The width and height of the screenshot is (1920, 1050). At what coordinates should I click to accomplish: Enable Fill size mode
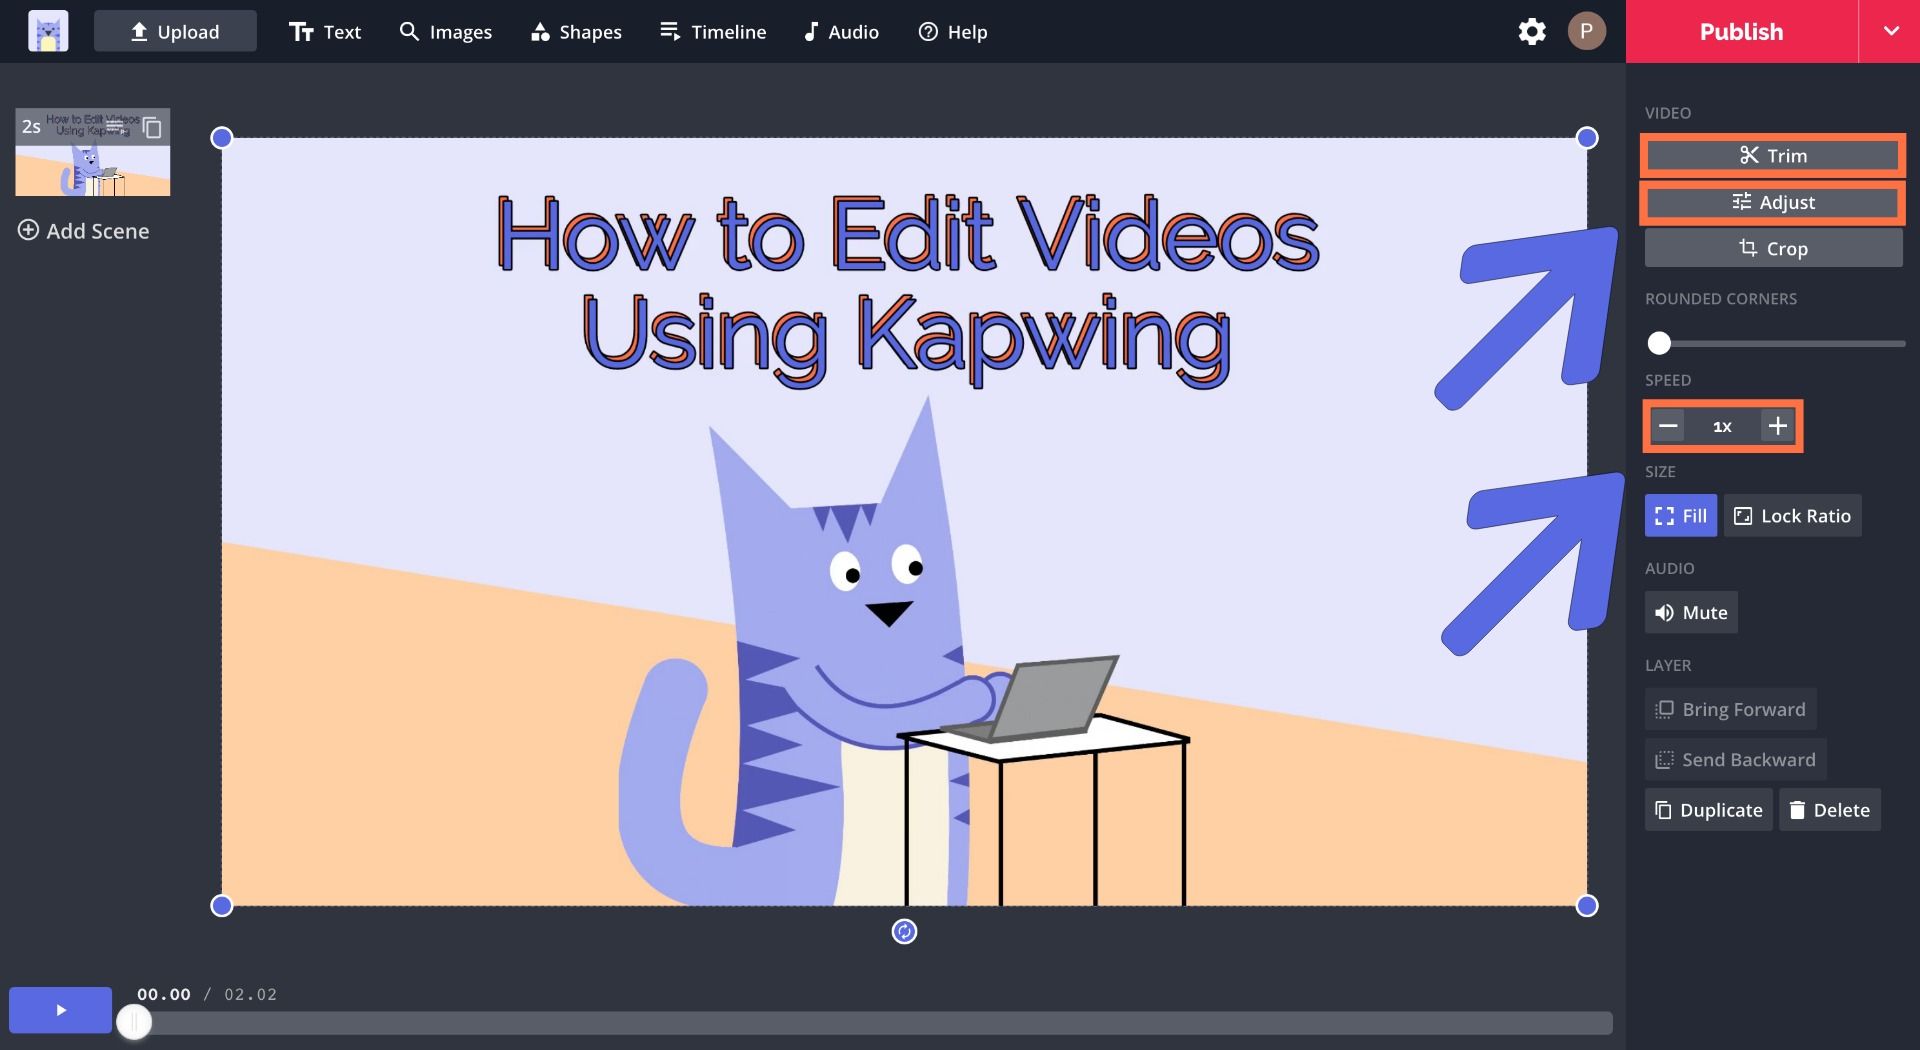pyautogui.click(x=1680, y=516)
